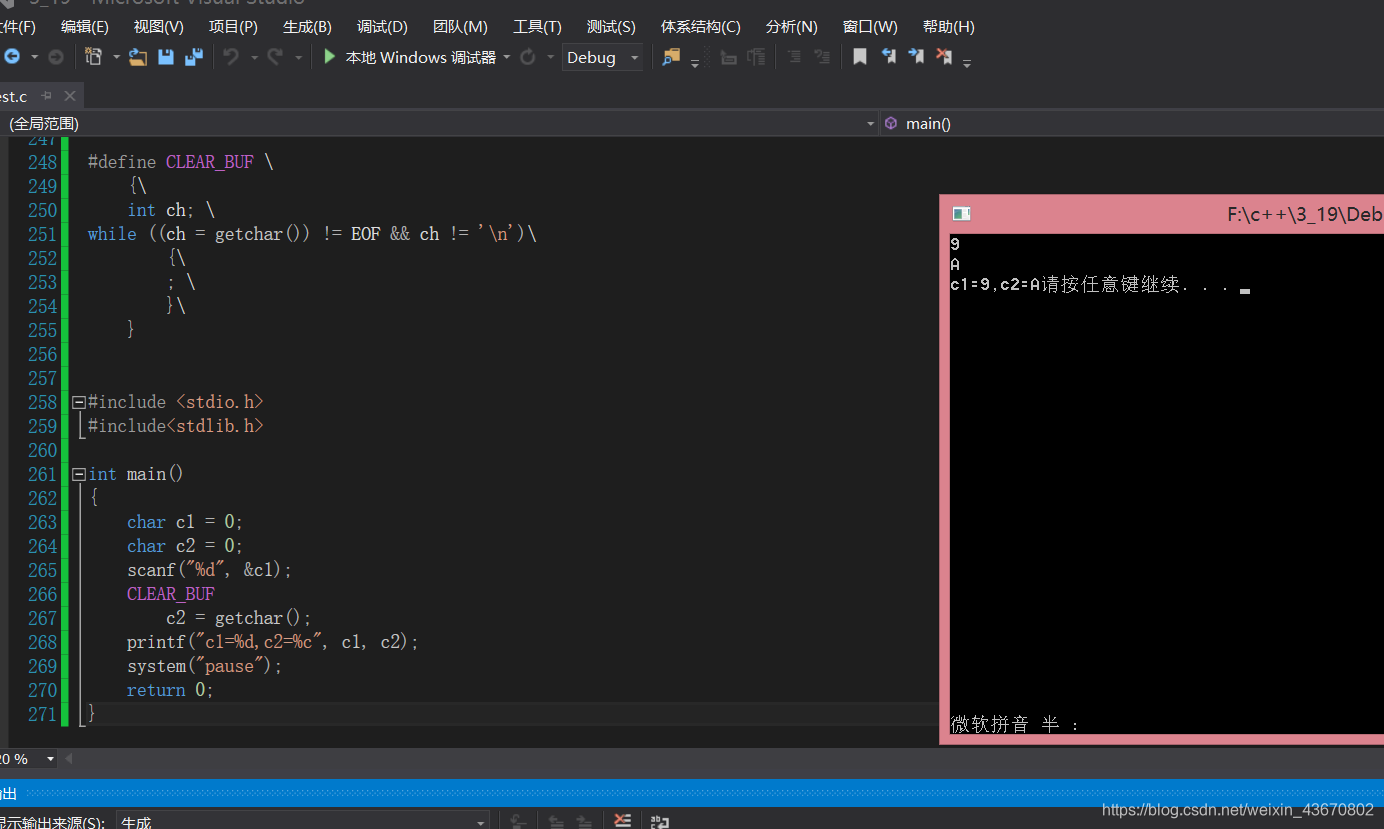Start debugging with the green play icon
This screenshot has width=1384, height=829.
click(x=329, y=57)
